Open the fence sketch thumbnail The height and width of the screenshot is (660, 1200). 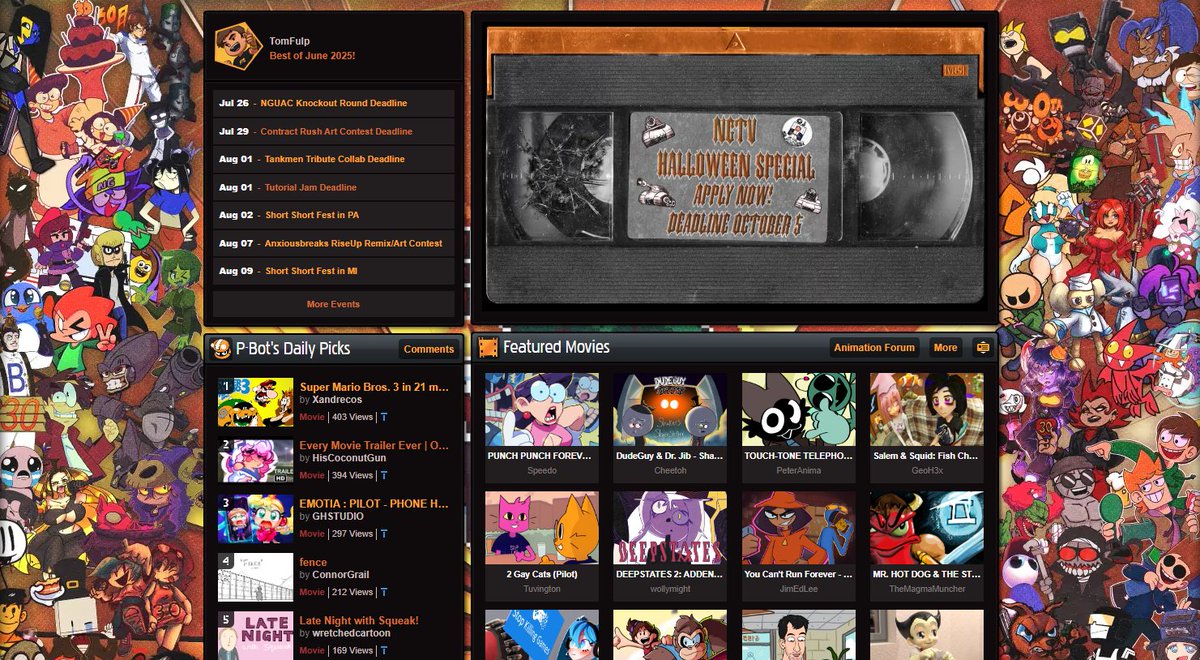[x=256, y=578]
